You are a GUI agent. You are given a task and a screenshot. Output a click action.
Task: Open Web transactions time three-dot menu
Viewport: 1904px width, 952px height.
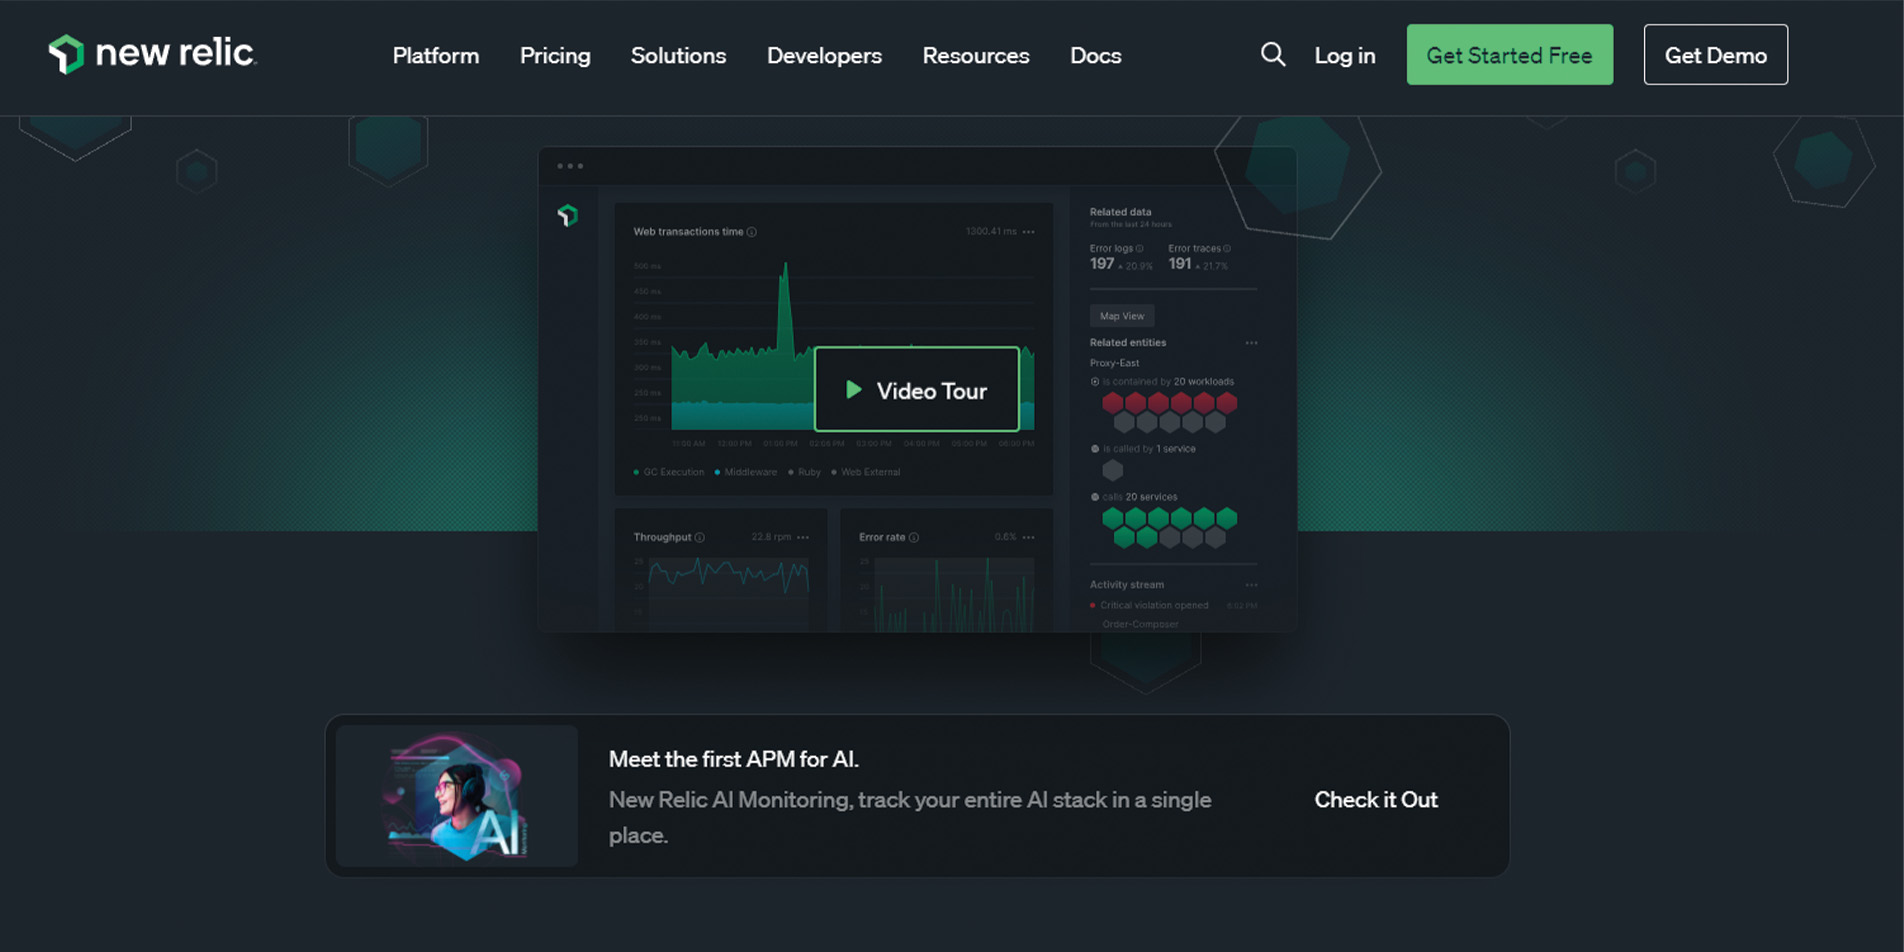[1029, 232]
